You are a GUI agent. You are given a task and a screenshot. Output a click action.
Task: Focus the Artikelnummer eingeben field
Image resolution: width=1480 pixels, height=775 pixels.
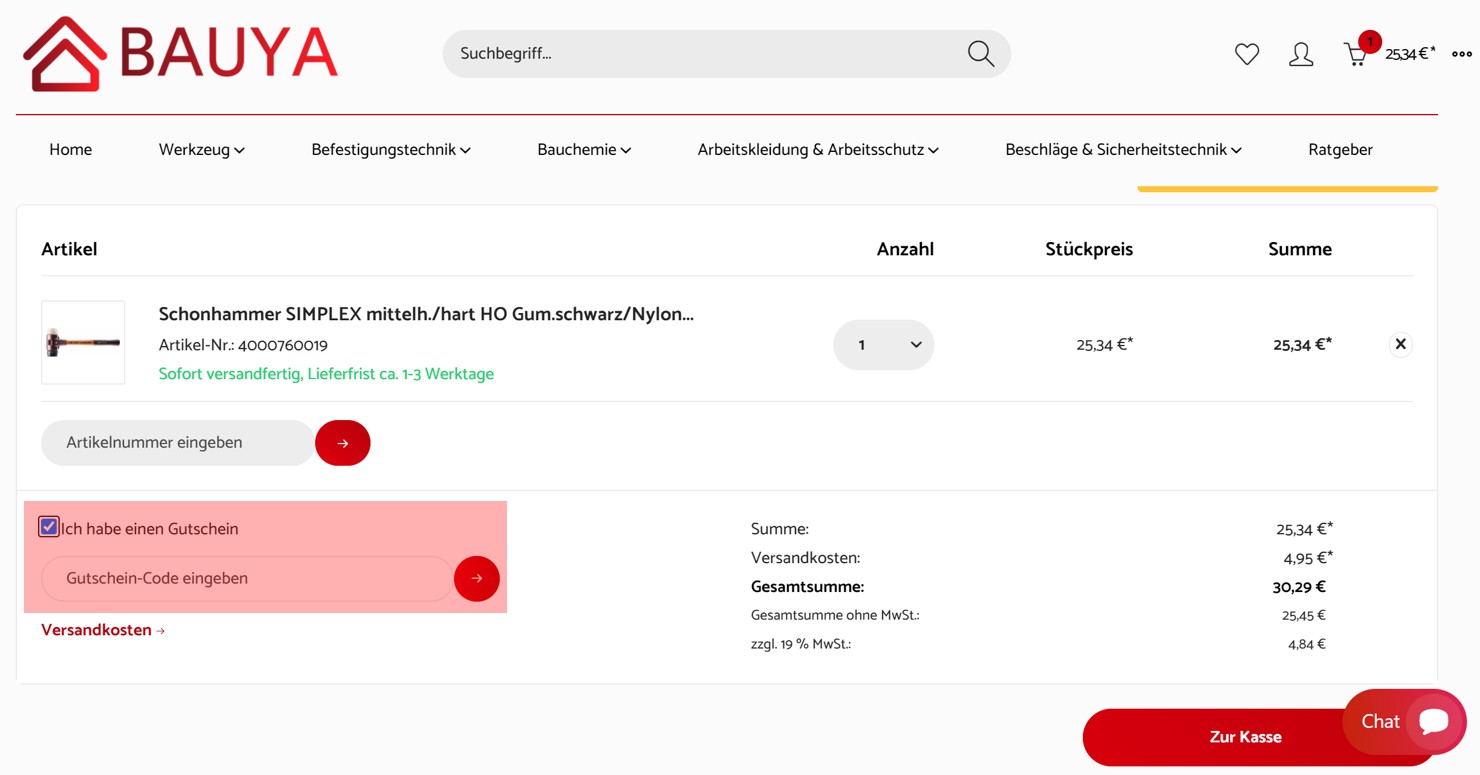(178, 443)
